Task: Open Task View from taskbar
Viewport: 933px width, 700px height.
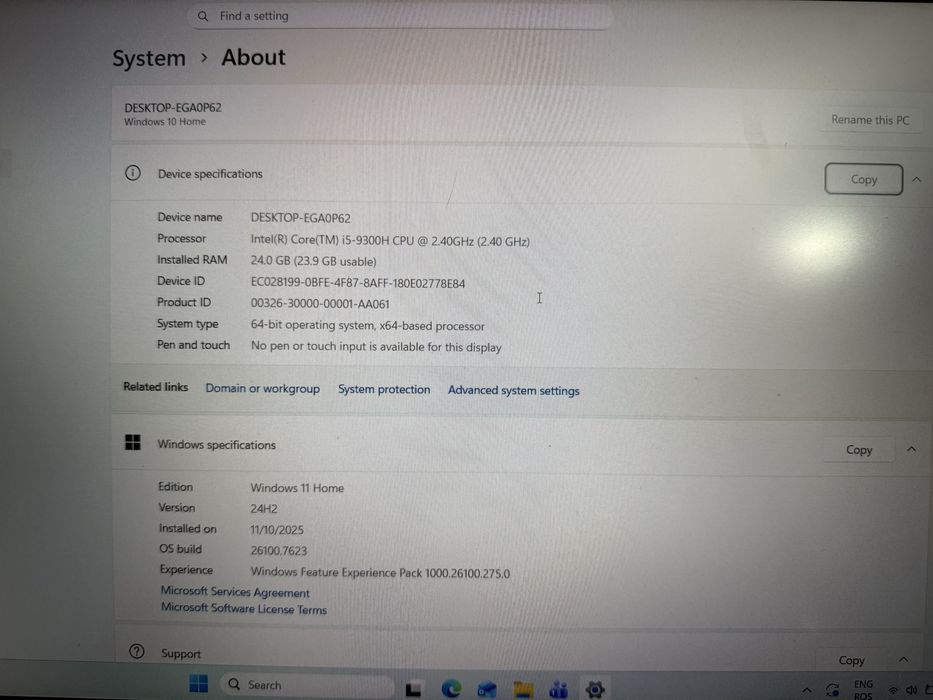Action: pyautogui.click(x=414, y=689)
